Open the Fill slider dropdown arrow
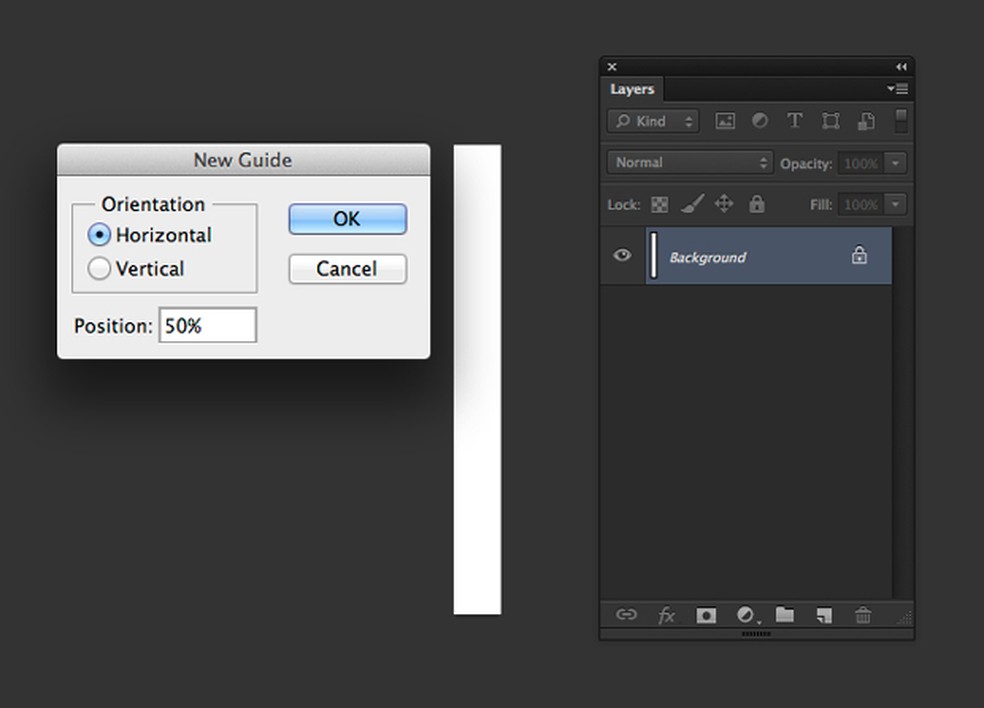Viewport: 984px width, 708px height. 896,204
